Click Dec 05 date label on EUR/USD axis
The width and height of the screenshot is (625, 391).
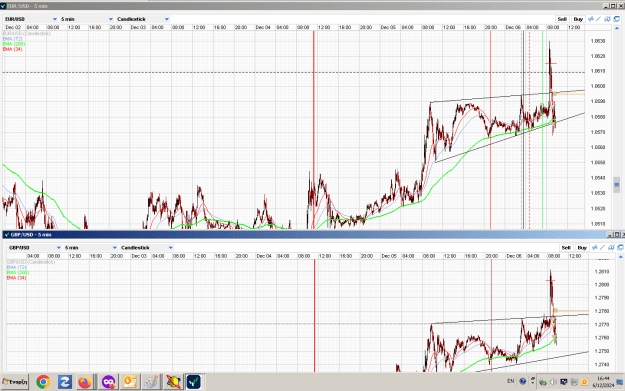388,27
